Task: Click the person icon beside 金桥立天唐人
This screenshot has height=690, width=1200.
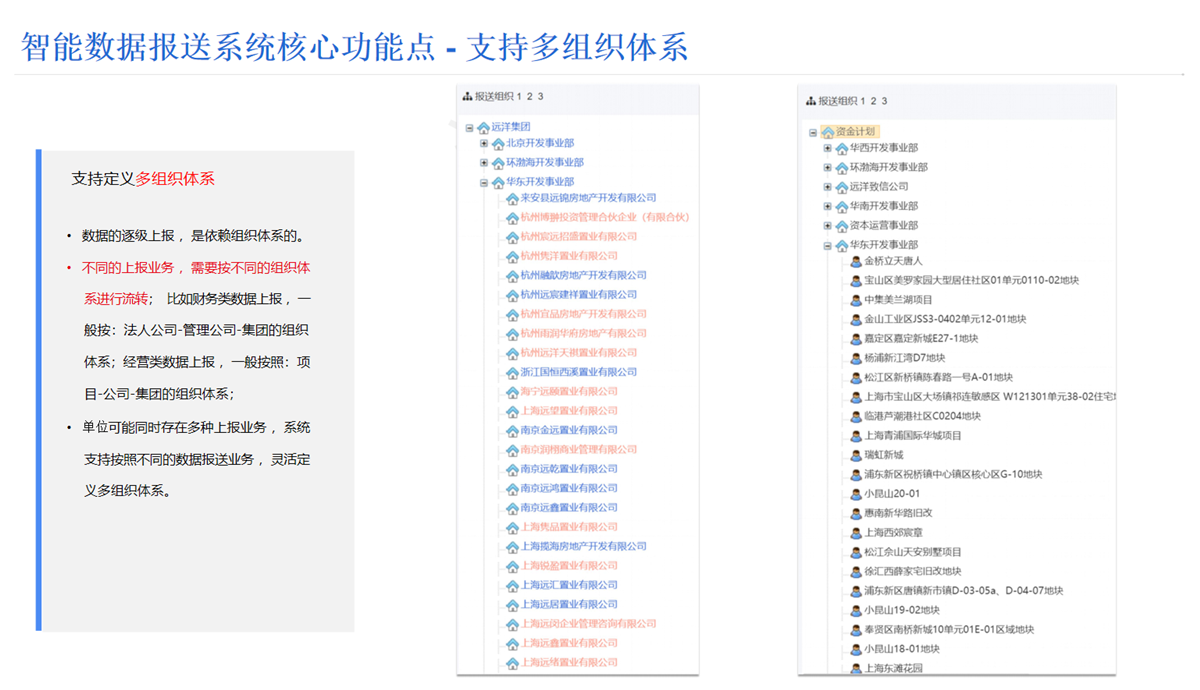Action: (856, 262)
